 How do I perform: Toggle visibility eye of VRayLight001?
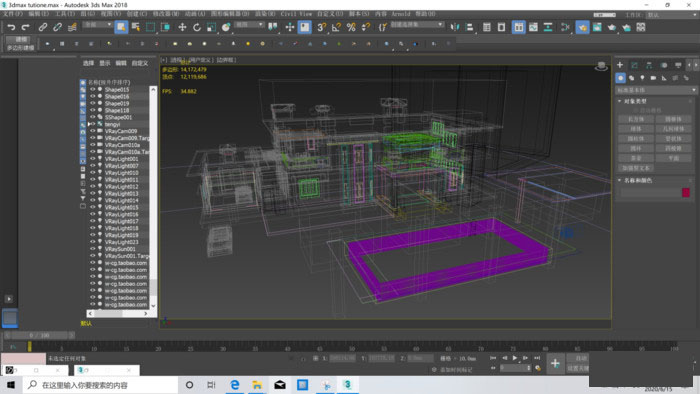93,159
